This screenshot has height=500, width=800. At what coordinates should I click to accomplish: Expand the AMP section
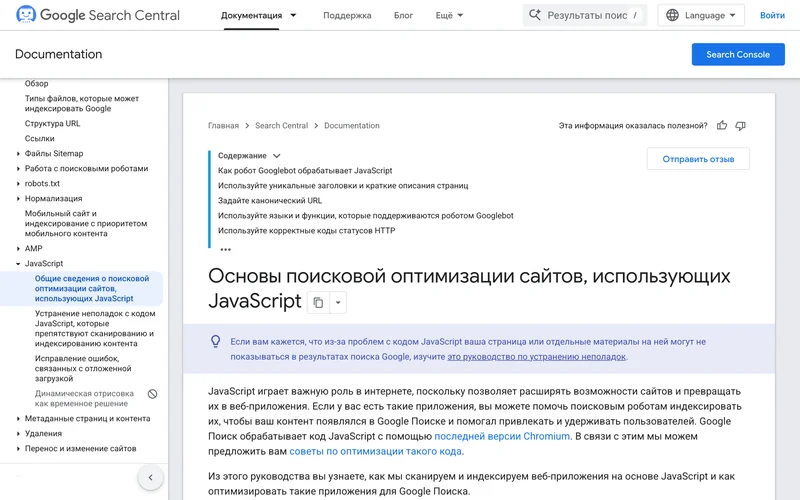point(18,248)
